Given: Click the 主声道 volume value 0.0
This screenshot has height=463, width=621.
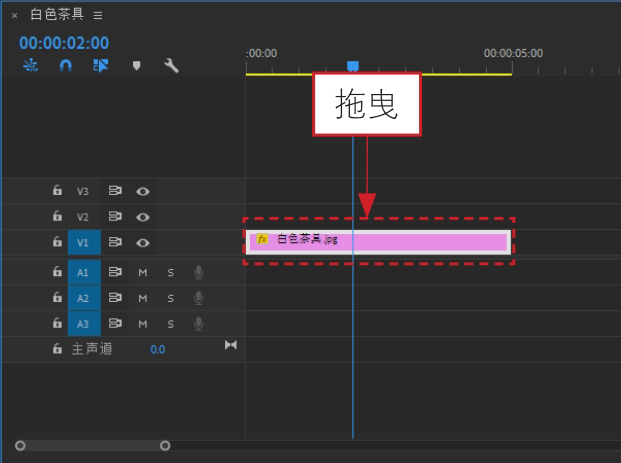Looking at the screenshot, I should point(158,349).
